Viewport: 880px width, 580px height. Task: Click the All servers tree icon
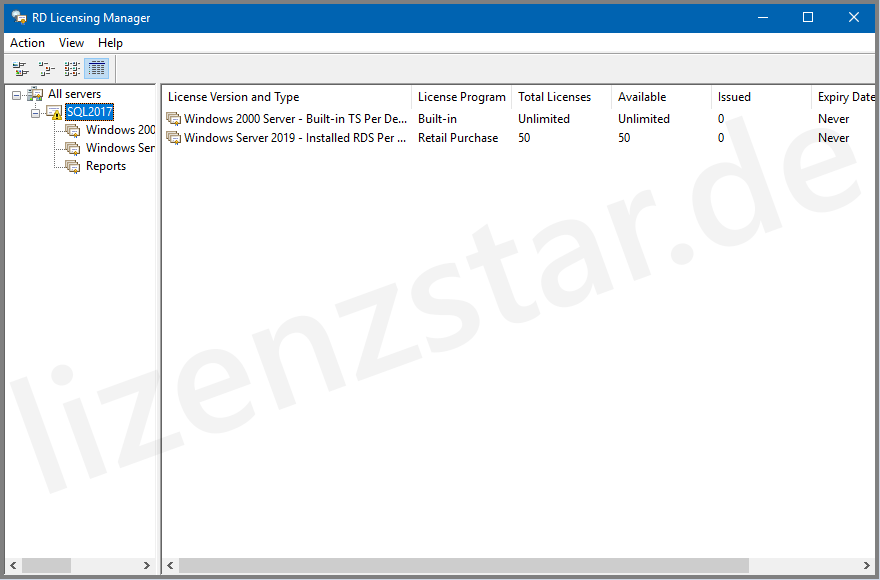pyautogui.click(x=35, y=94)
